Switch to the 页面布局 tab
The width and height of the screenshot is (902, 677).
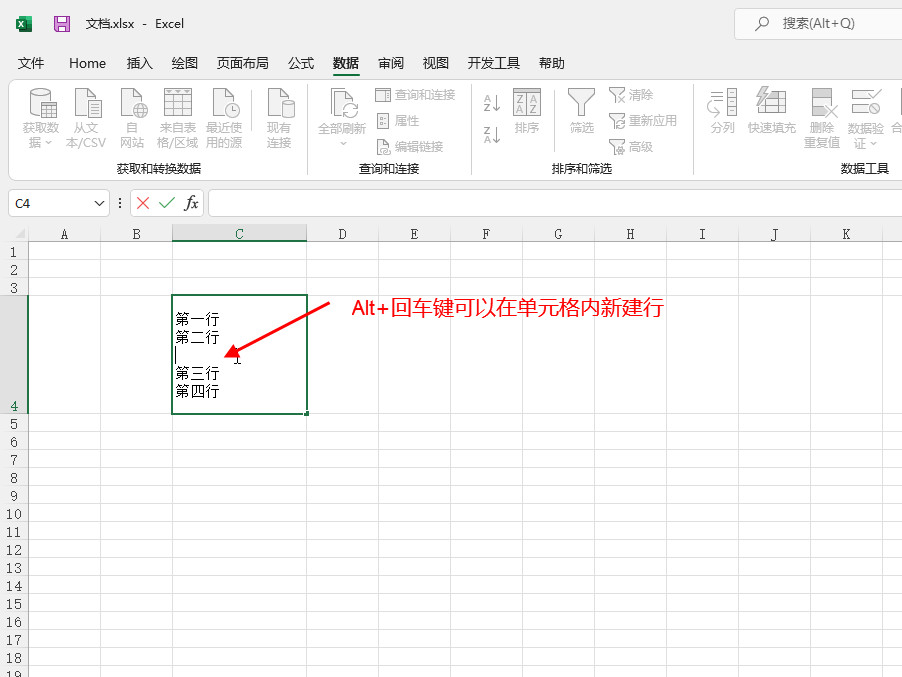click(x=243, y=63)
